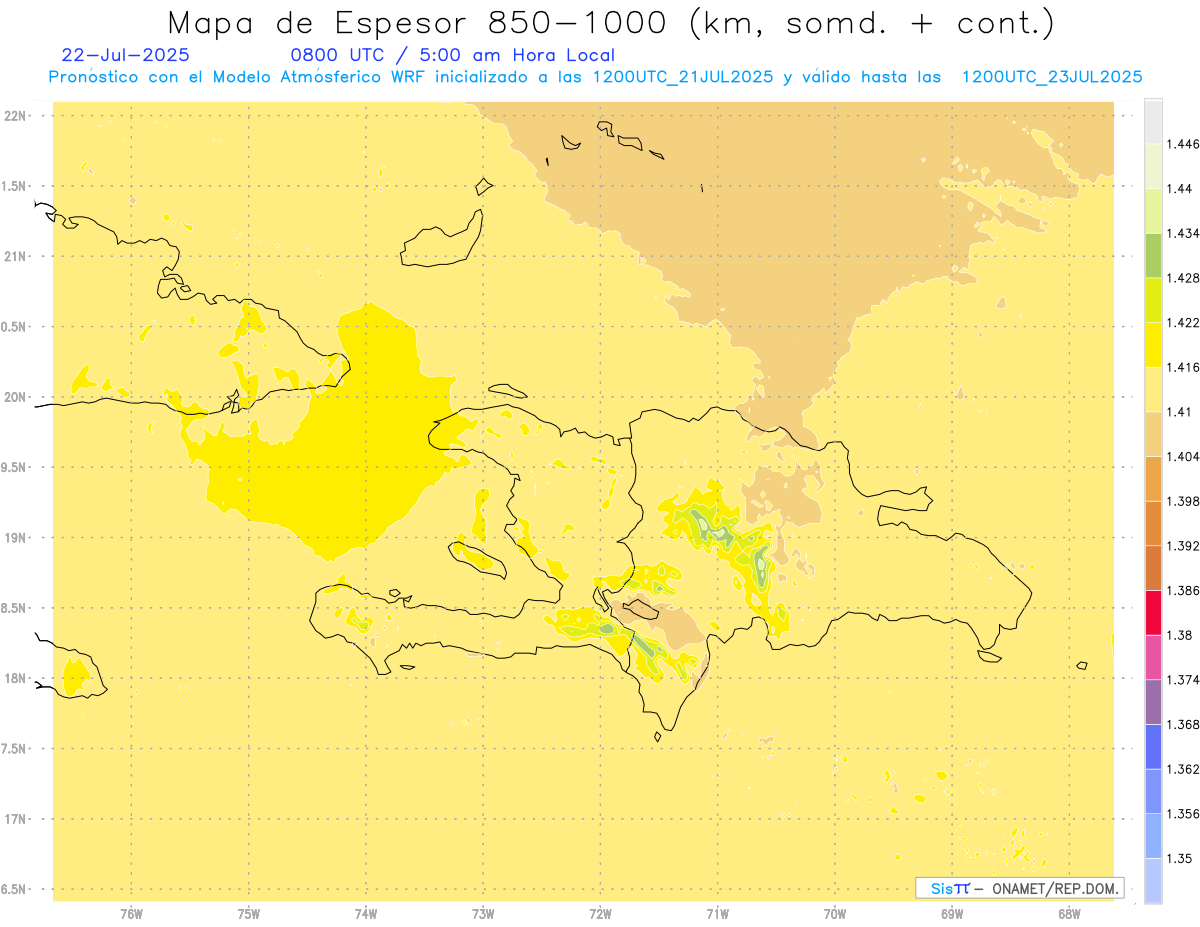Click the longitude label '70W'
This screenshot has height=927, width=1200.
pos(835,914)
